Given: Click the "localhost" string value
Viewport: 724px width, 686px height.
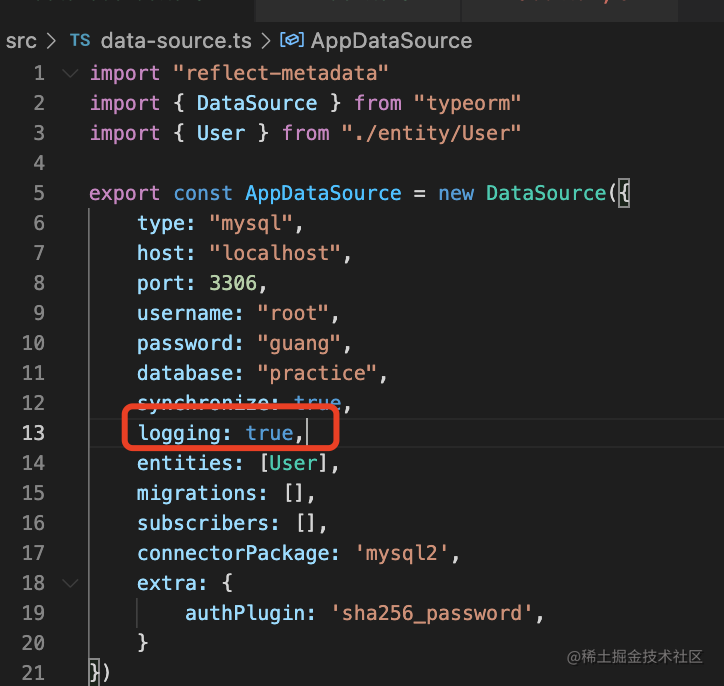Looking at the screenshot, I should (275, 253).
